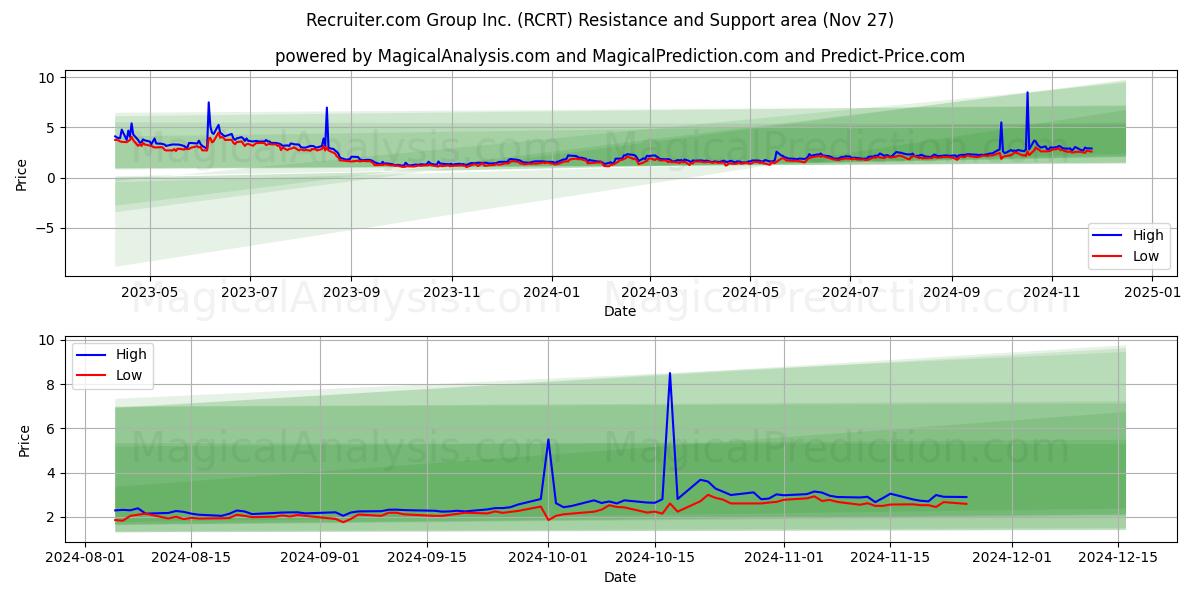Click the 2024-11 x-axis tick label
Screen dimensions: 1200x600
(1052, 293)
